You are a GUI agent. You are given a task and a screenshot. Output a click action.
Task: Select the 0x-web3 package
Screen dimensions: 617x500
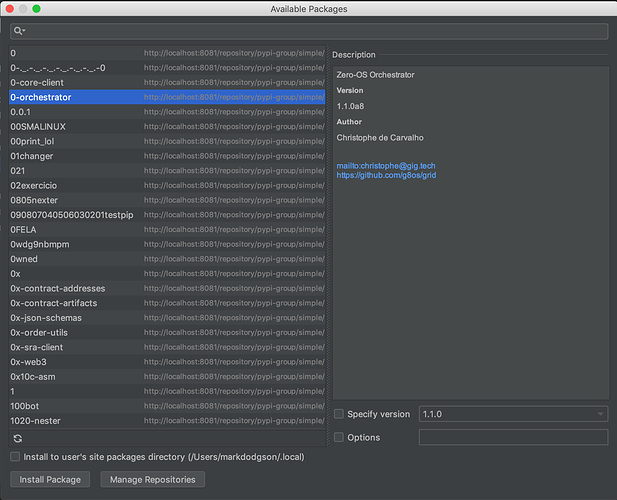click(167, 362)
